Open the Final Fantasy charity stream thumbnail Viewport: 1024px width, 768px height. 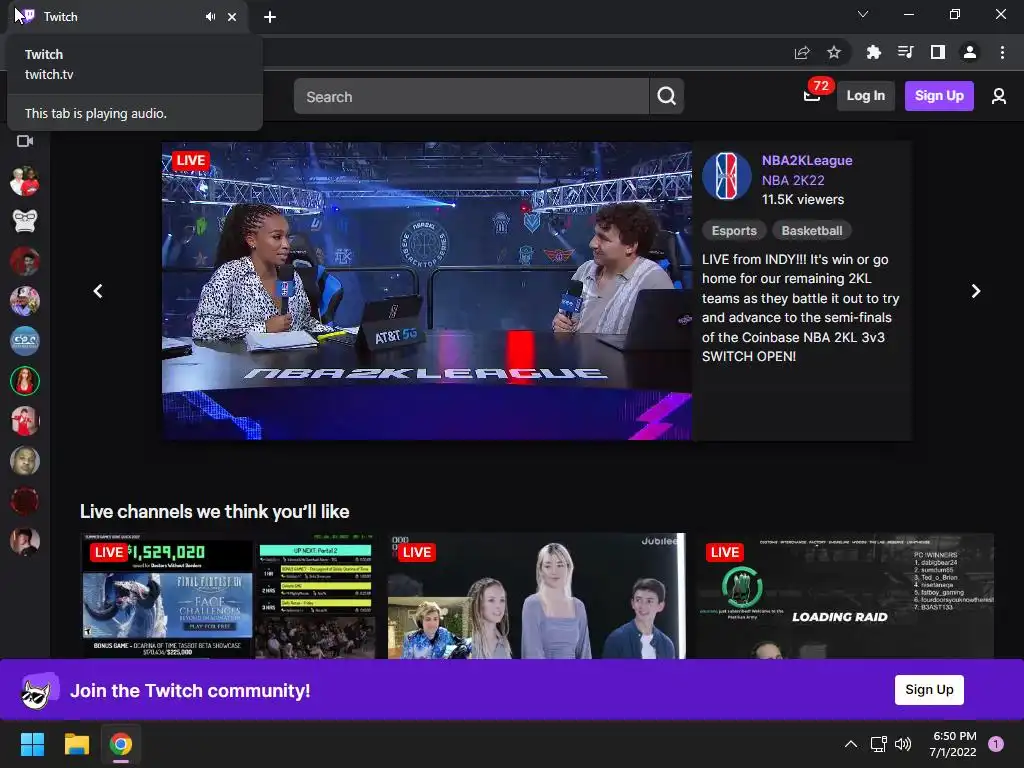pos(229,596)
